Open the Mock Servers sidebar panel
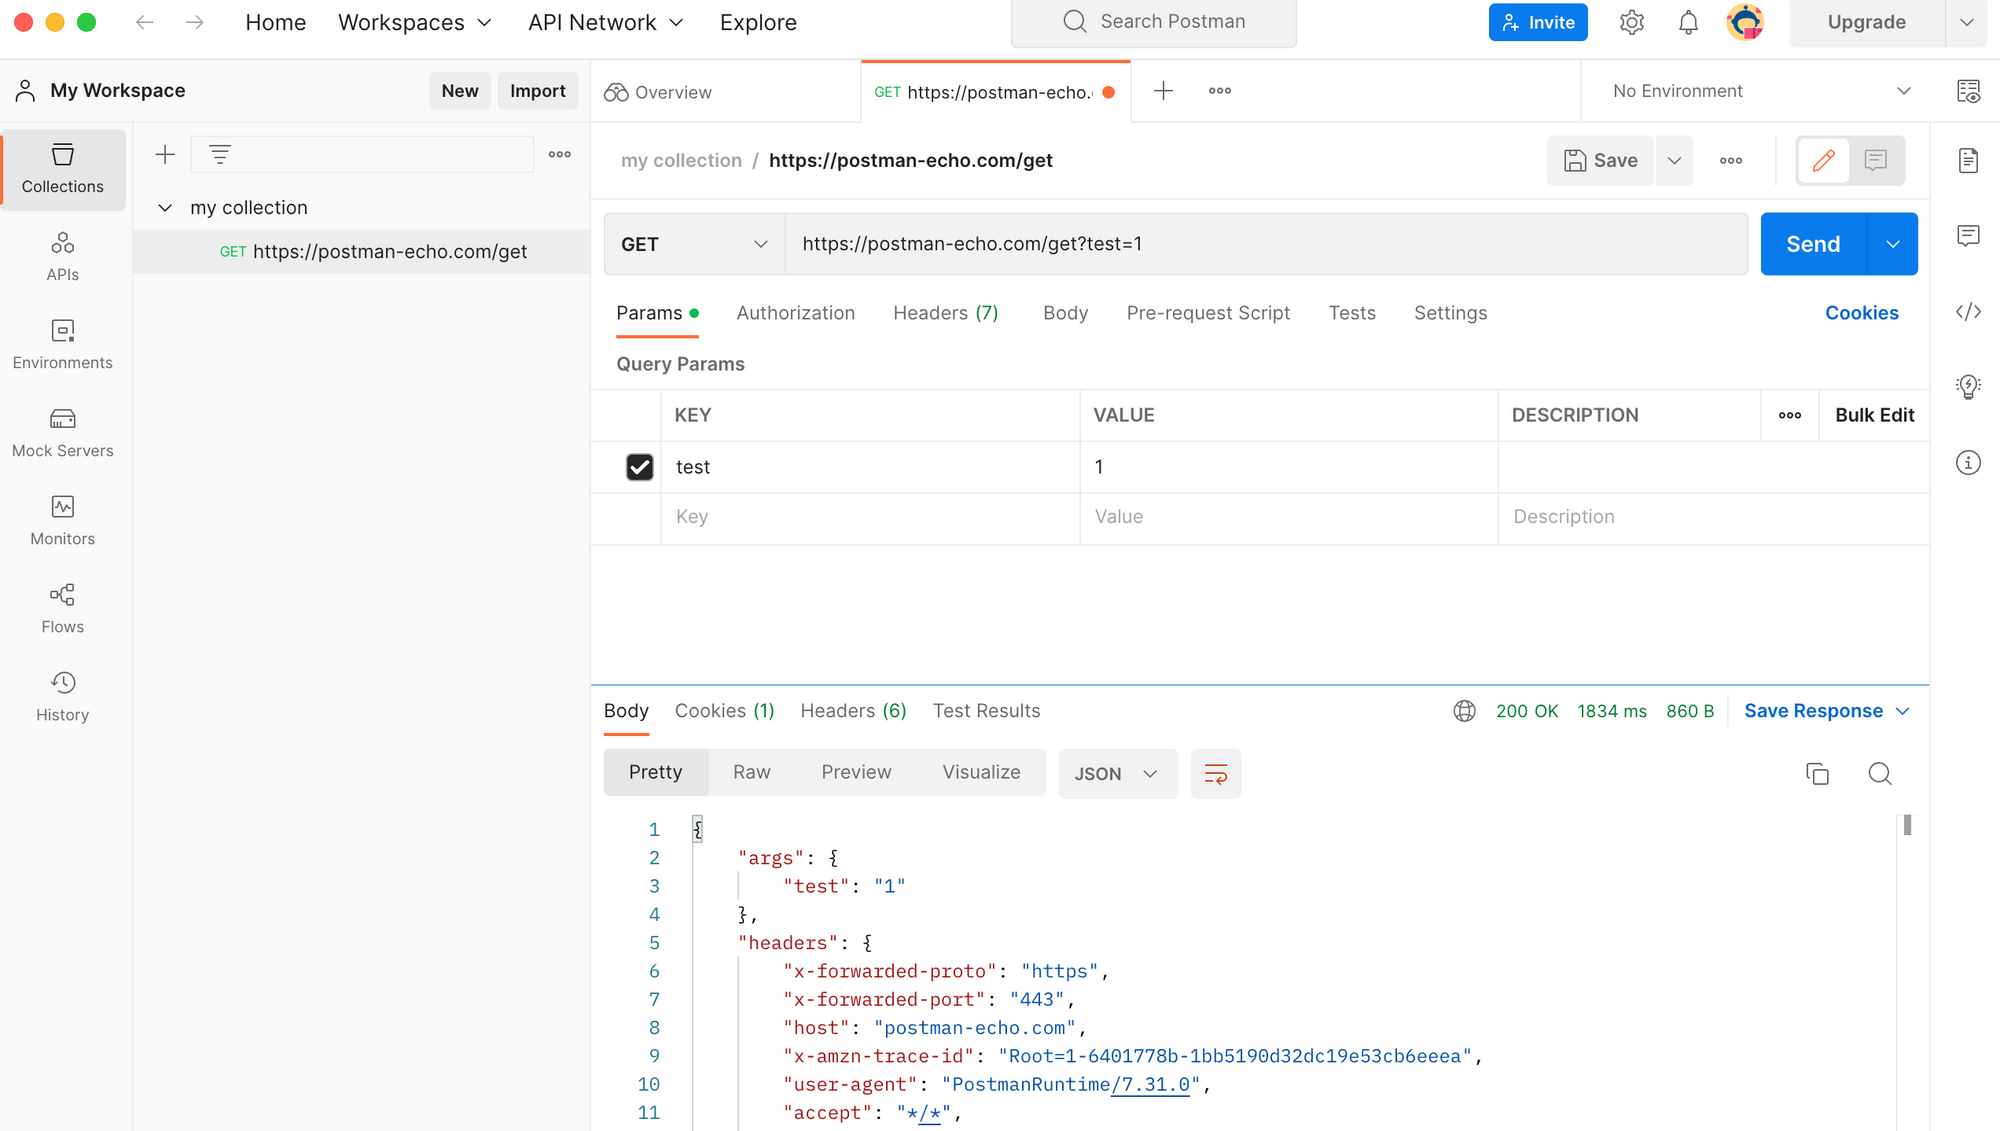The image size is (2000, 1131). pyautogui.click(x=62, y=432)
